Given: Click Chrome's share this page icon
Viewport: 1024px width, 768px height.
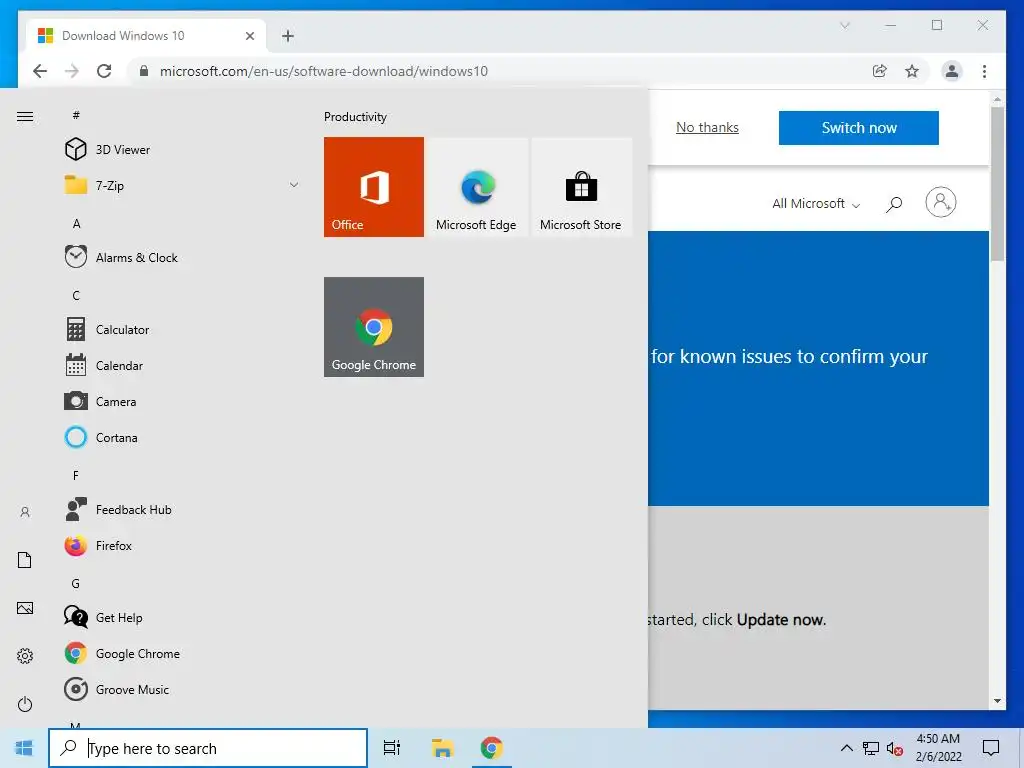Looking at the screenshot, I should point(880,71).
